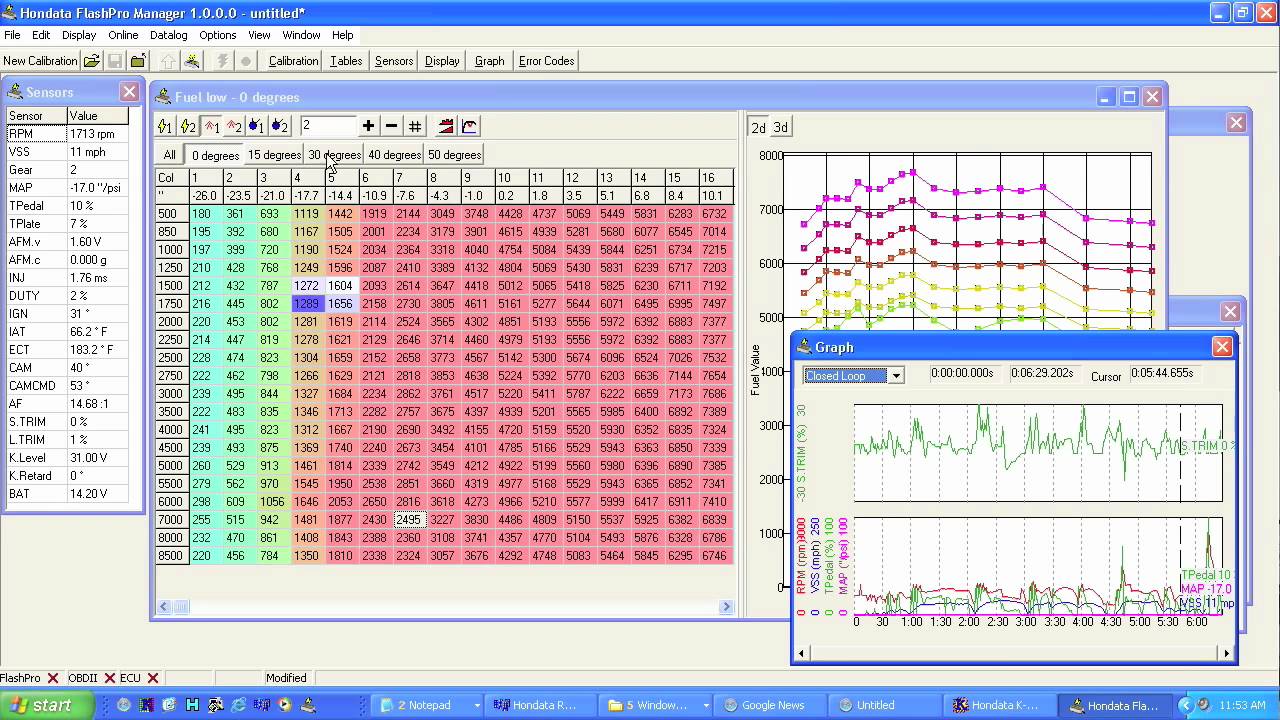Click the Calibration toolbar button

(293, 61)
